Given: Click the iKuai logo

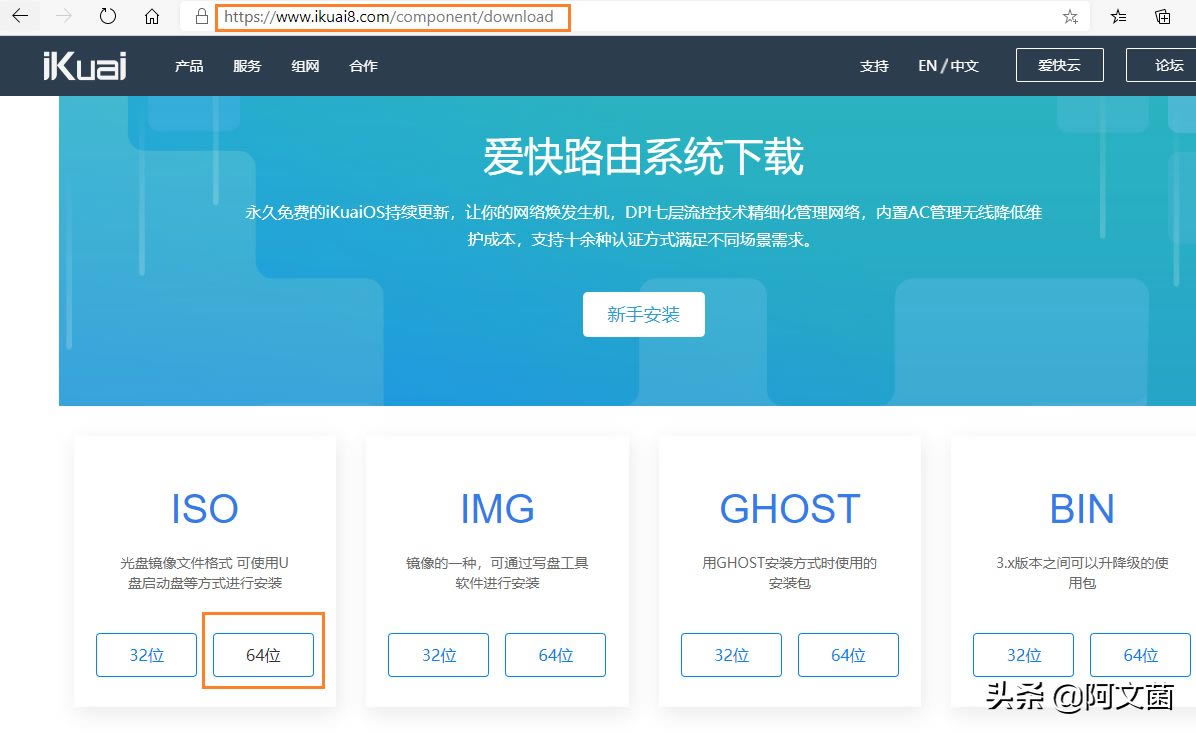Looking at the screenshot, I should pos(85,66).
